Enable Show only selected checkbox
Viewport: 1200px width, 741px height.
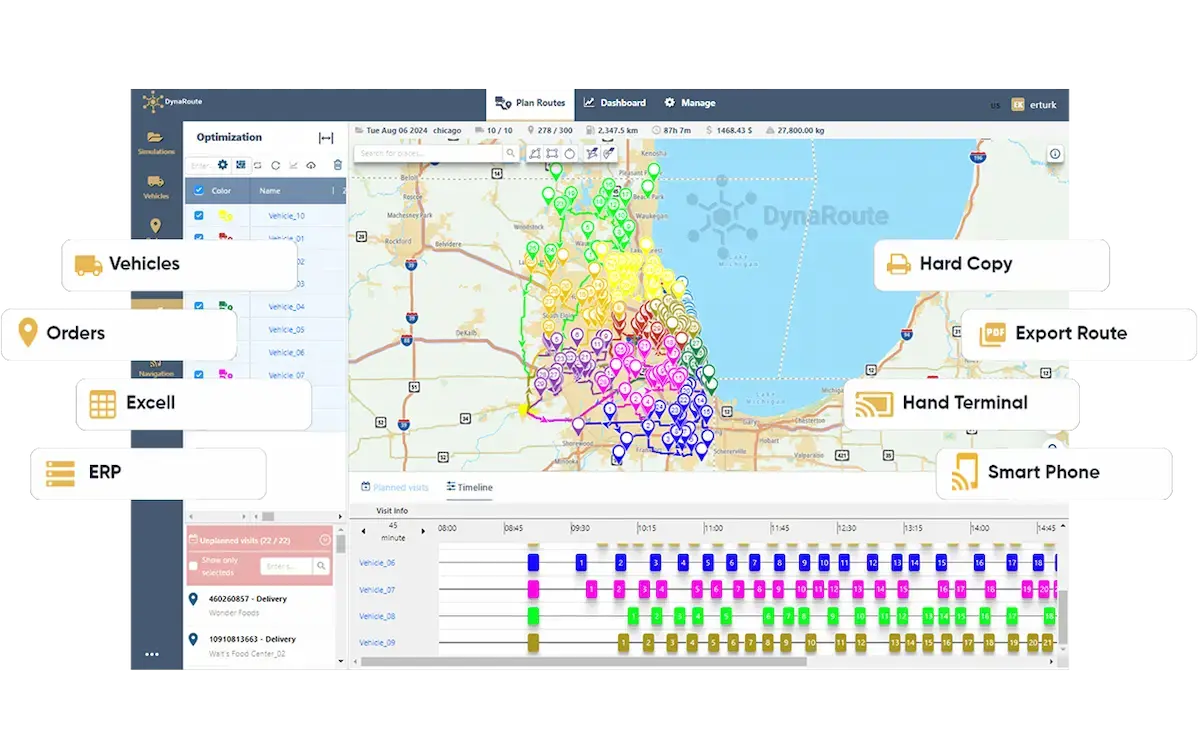(194, 566)
